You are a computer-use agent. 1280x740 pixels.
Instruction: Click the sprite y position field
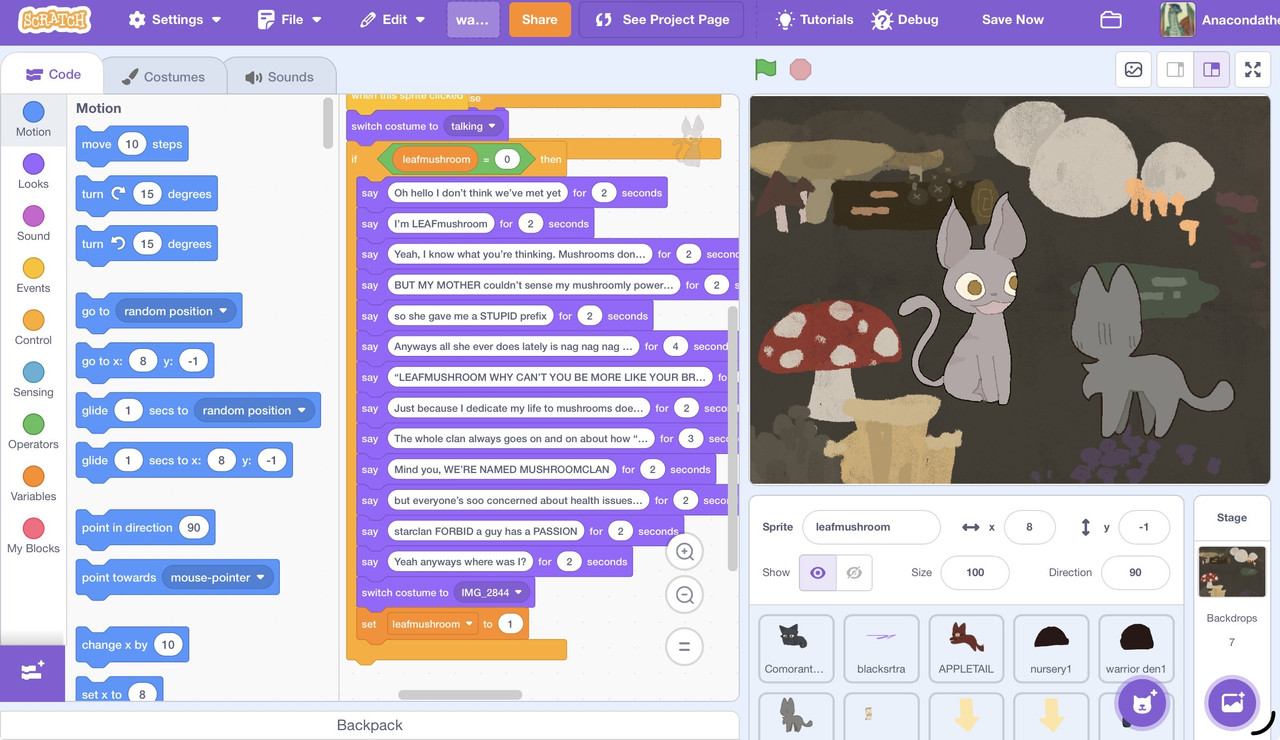click(1143, 527)
